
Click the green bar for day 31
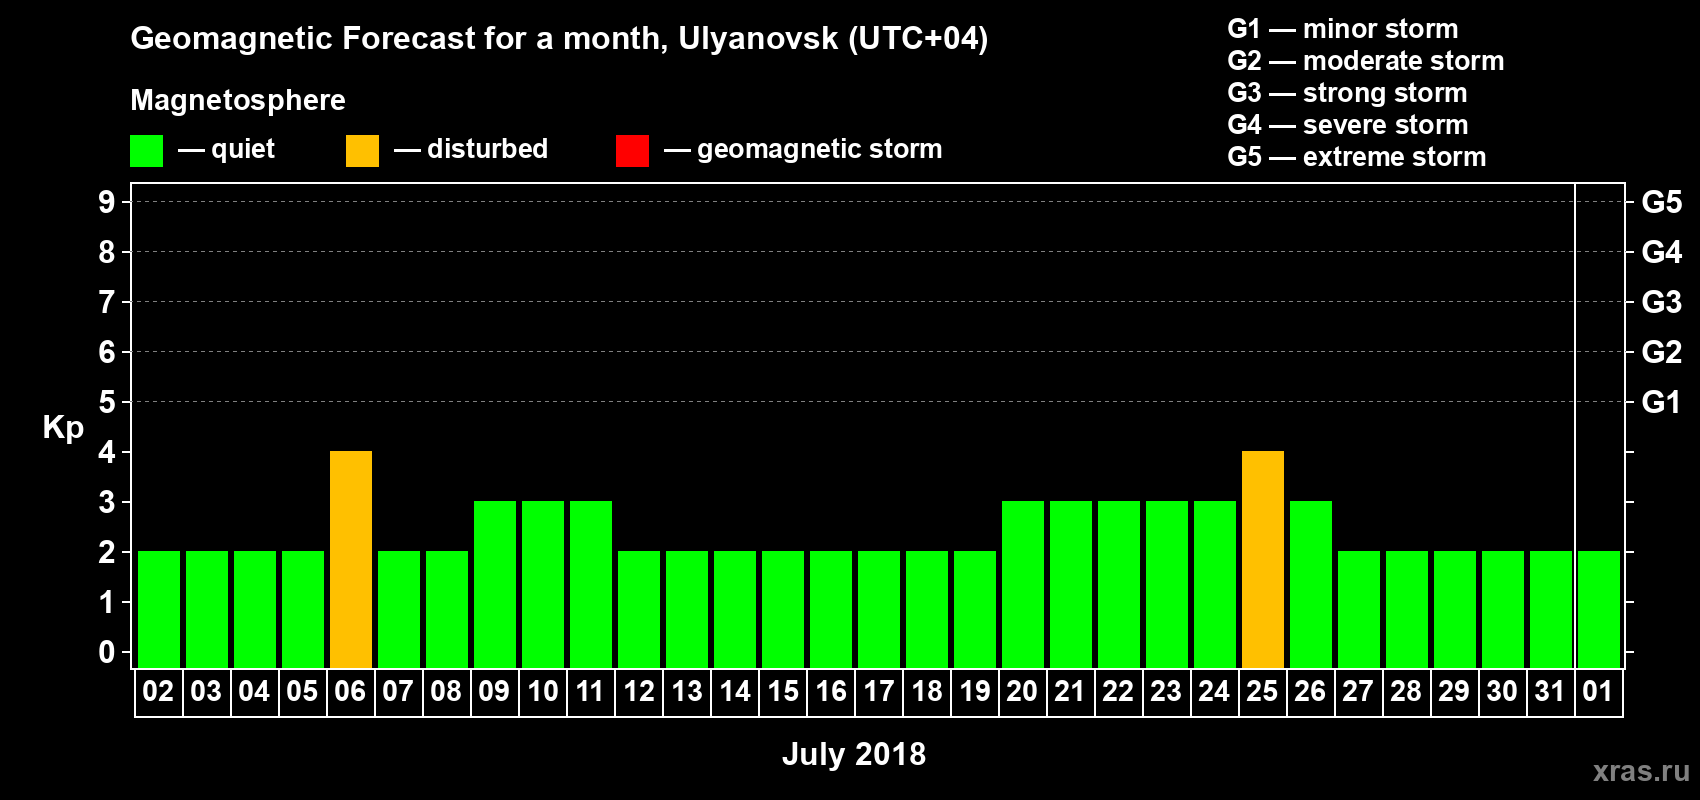coord(1551,609)
